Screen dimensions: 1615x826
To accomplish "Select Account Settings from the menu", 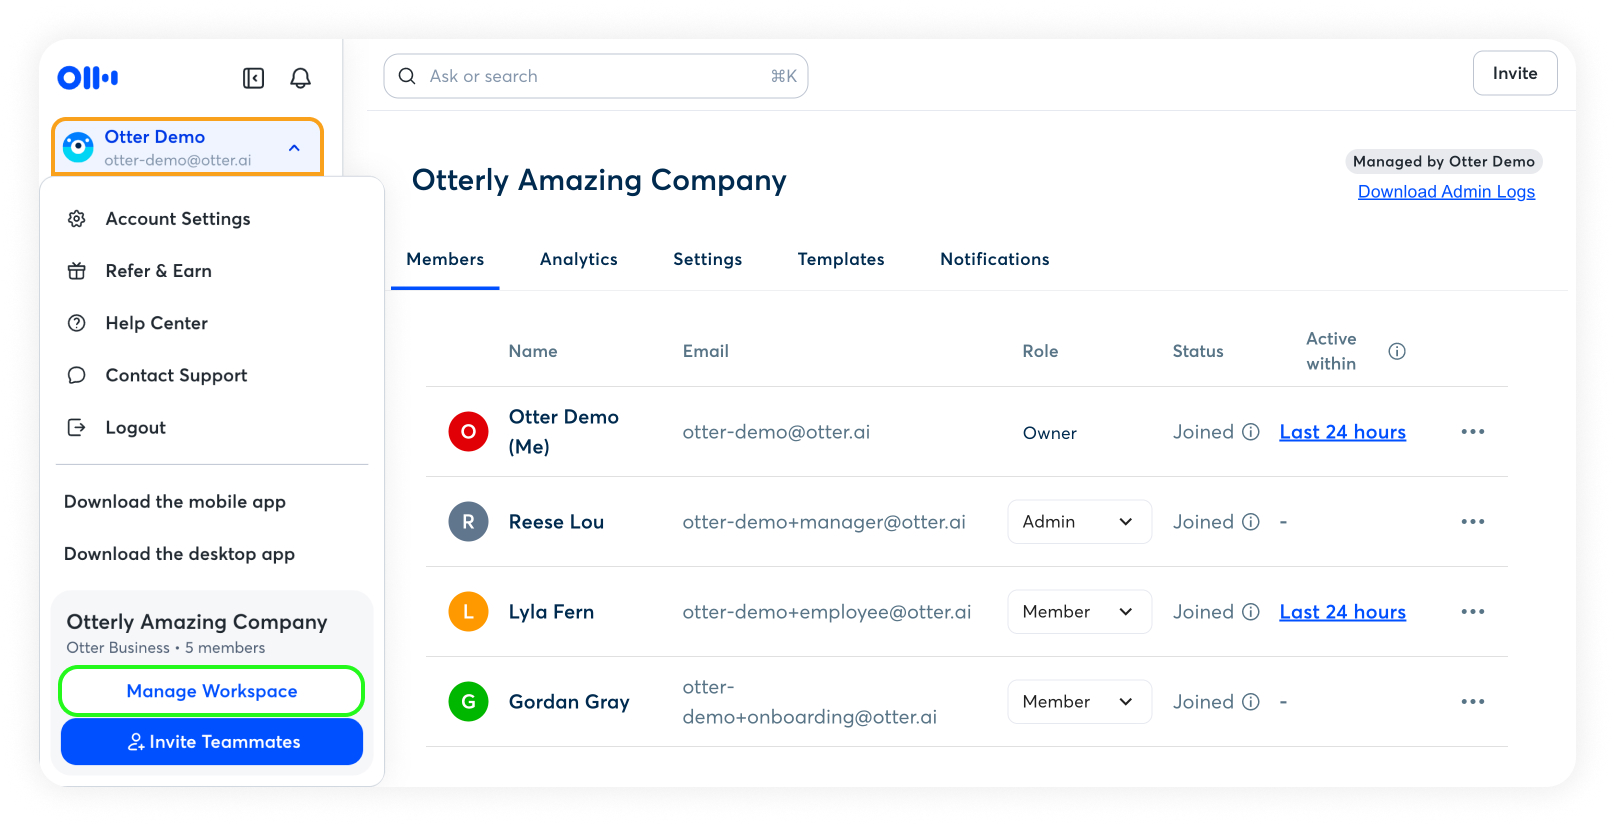I will pos(178,219).
